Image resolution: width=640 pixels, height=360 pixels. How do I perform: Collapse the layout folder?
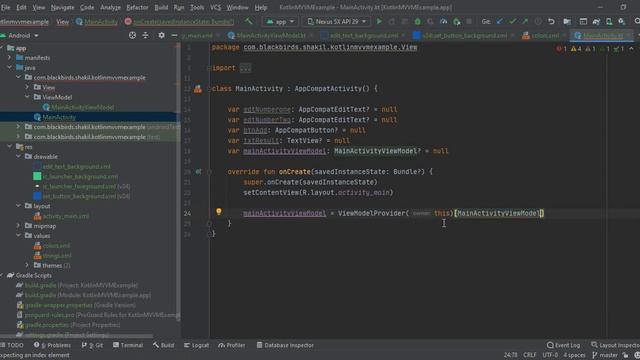click(18, 206)
